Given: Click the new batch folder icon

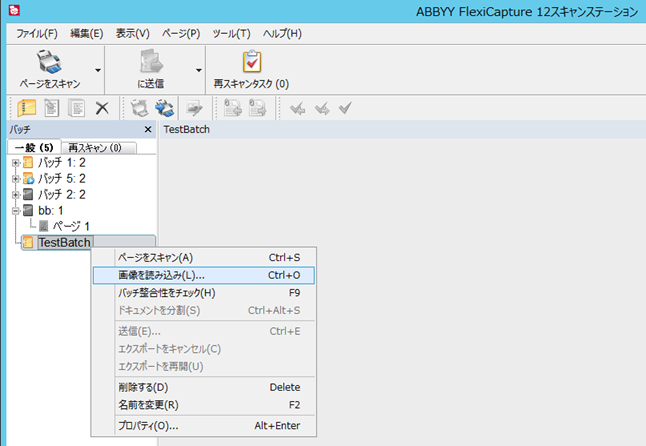Looking at the screenshot, I should point(27,108).
